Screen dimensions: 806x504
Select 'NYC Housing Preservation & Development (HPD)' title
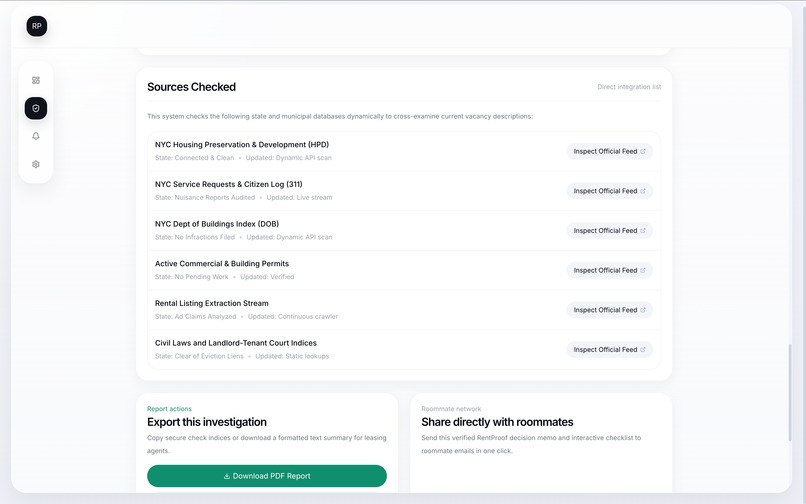point(242,145)
